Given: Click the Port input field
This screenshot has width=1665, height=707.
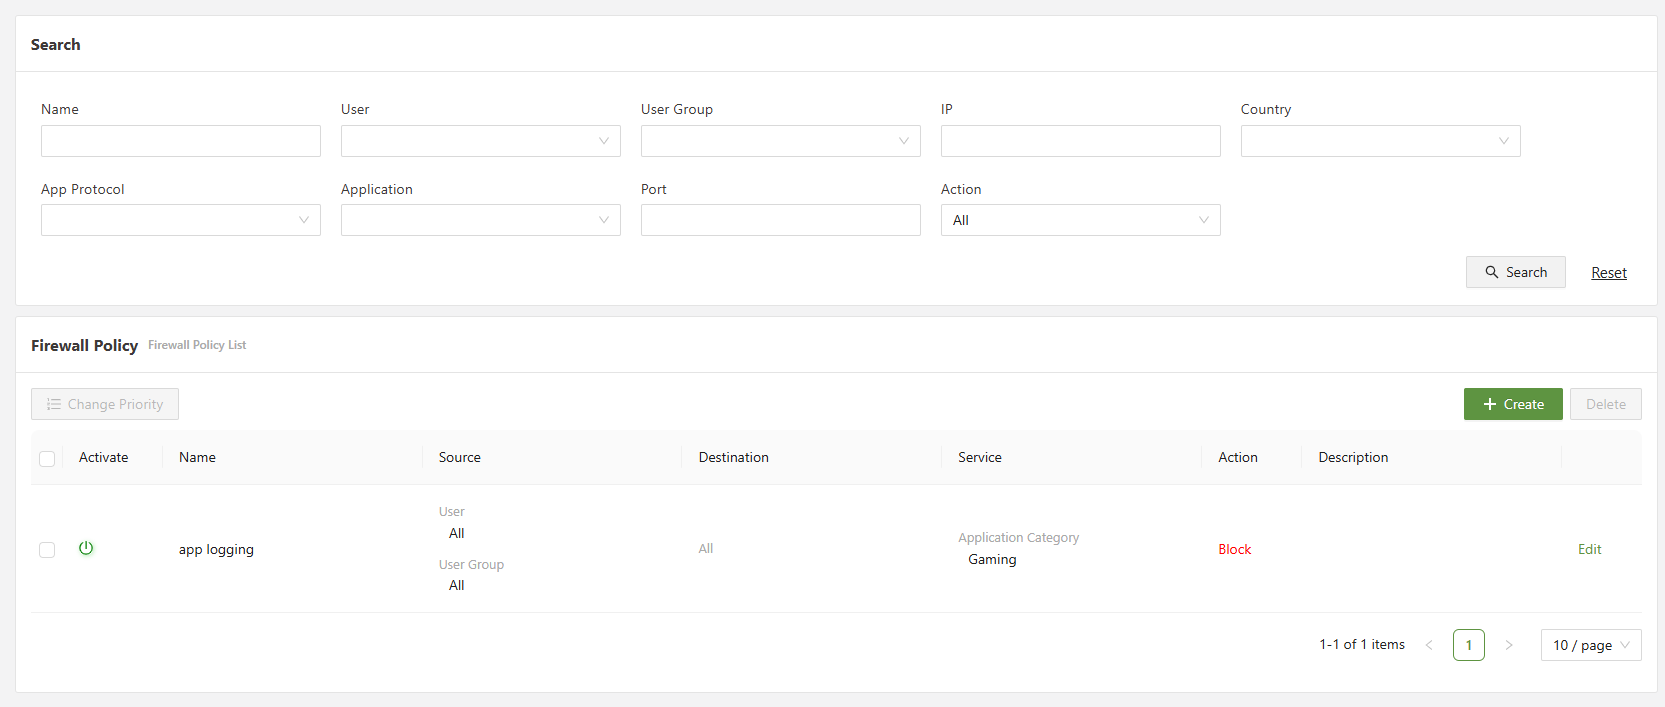Looking at the screenshot, I should coord(780,220).
